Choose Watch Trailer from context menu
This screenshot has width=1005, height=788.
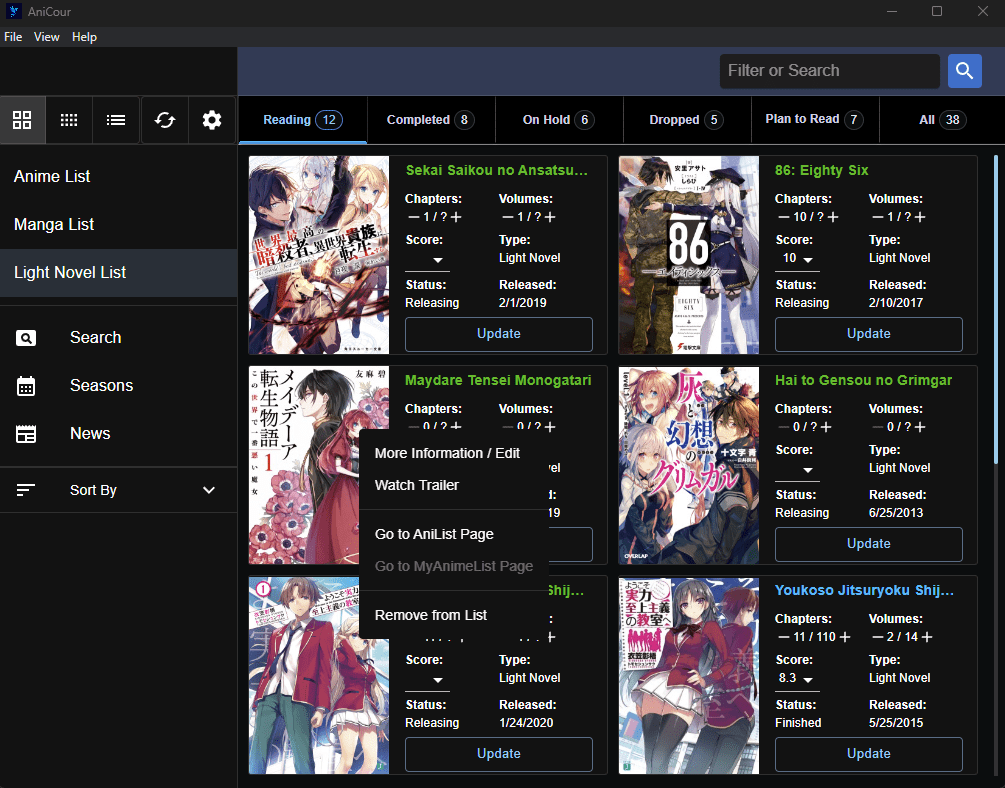click(454, 485)
